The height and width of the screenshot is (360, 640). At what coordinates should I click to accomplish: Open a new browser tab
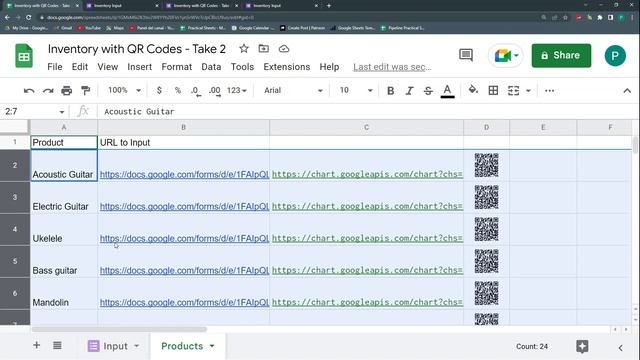click(329, 6)
